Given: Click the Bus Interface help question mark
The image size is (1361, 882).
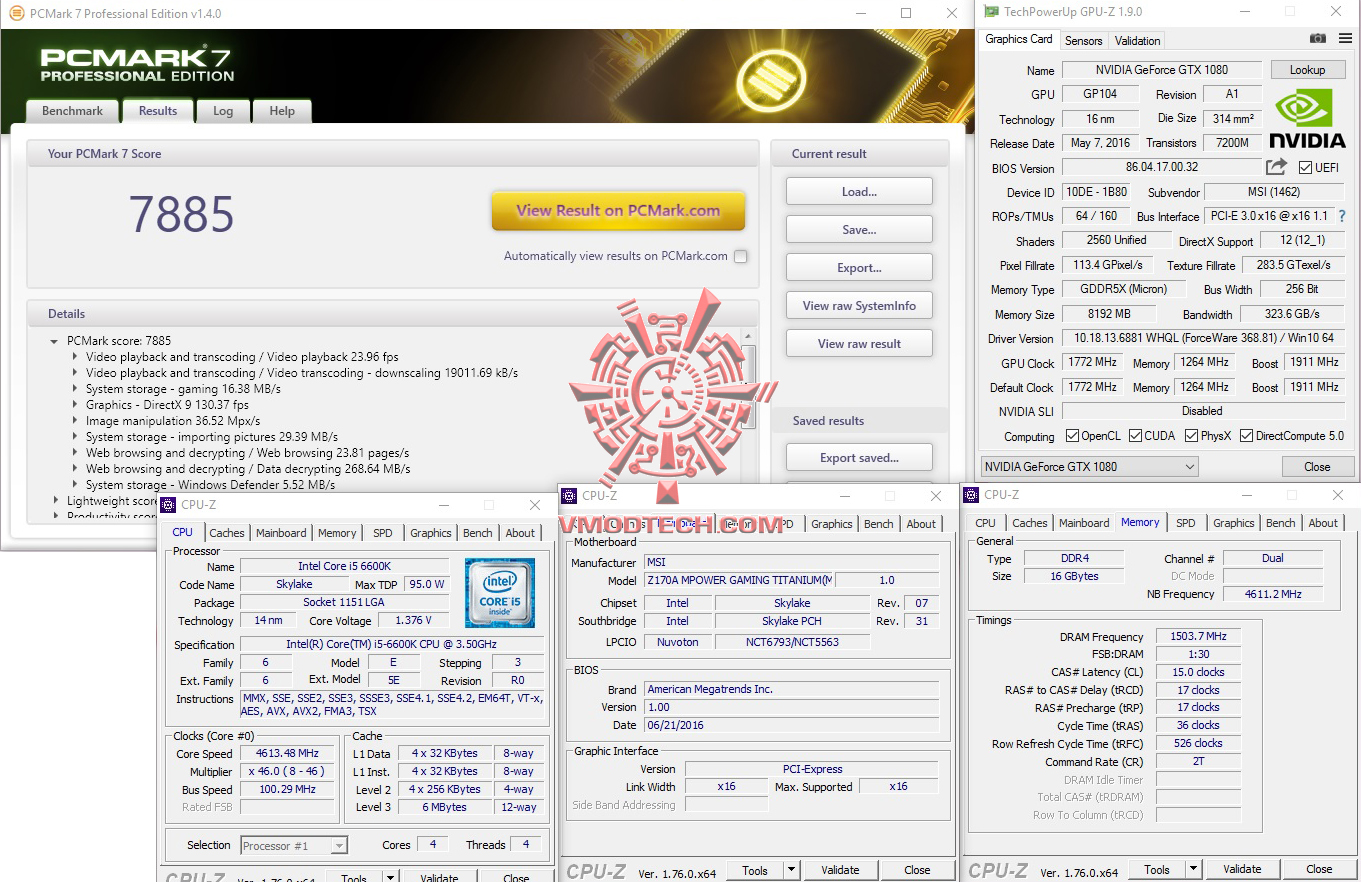Looking at the screenshot, I should [1341, 216].
